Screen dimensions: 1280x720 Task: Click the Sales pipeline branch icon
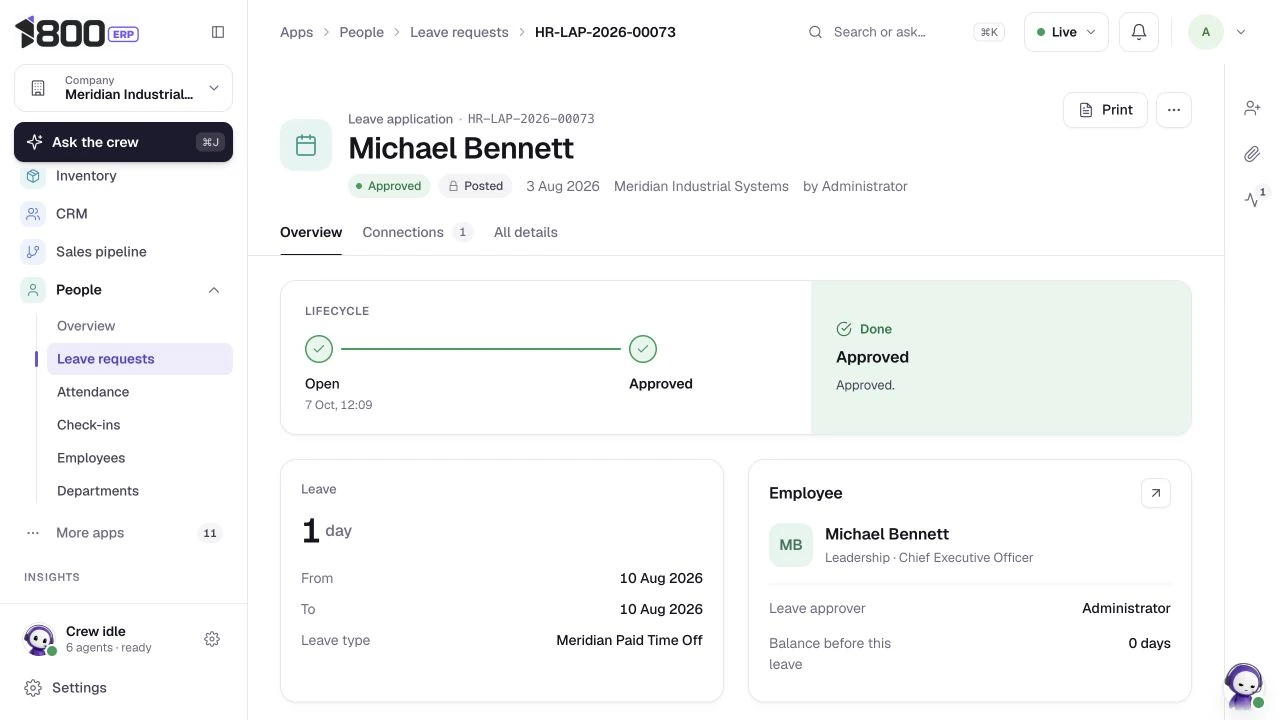click(x=33, y=252)
